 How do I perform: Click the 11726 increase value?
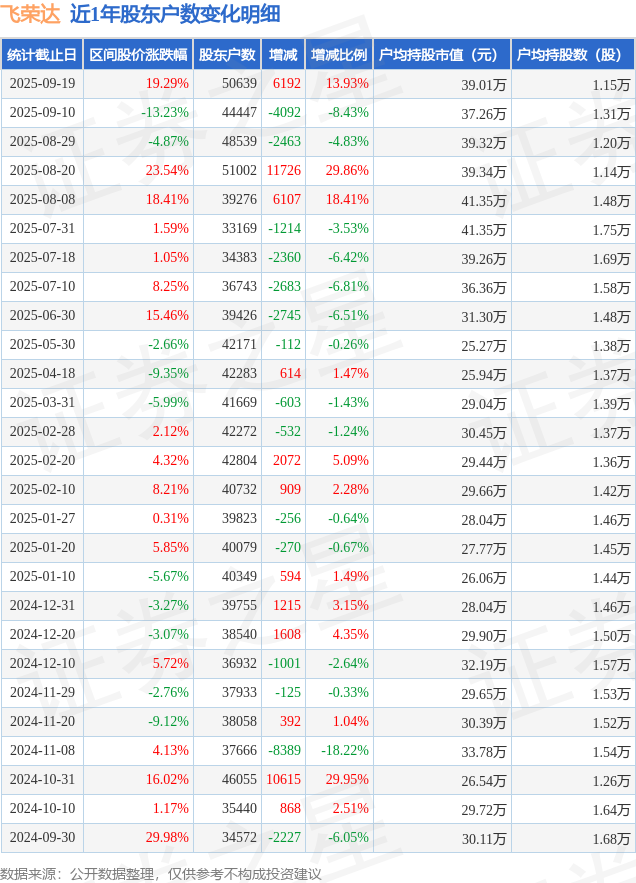coord(283,171)
